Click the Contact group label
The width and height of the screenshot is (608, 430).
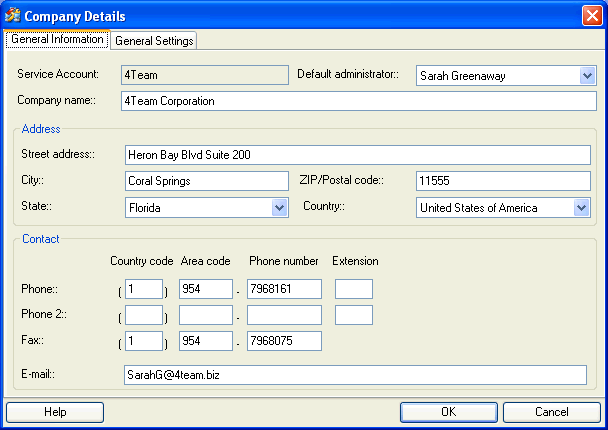tap(41, 239)
